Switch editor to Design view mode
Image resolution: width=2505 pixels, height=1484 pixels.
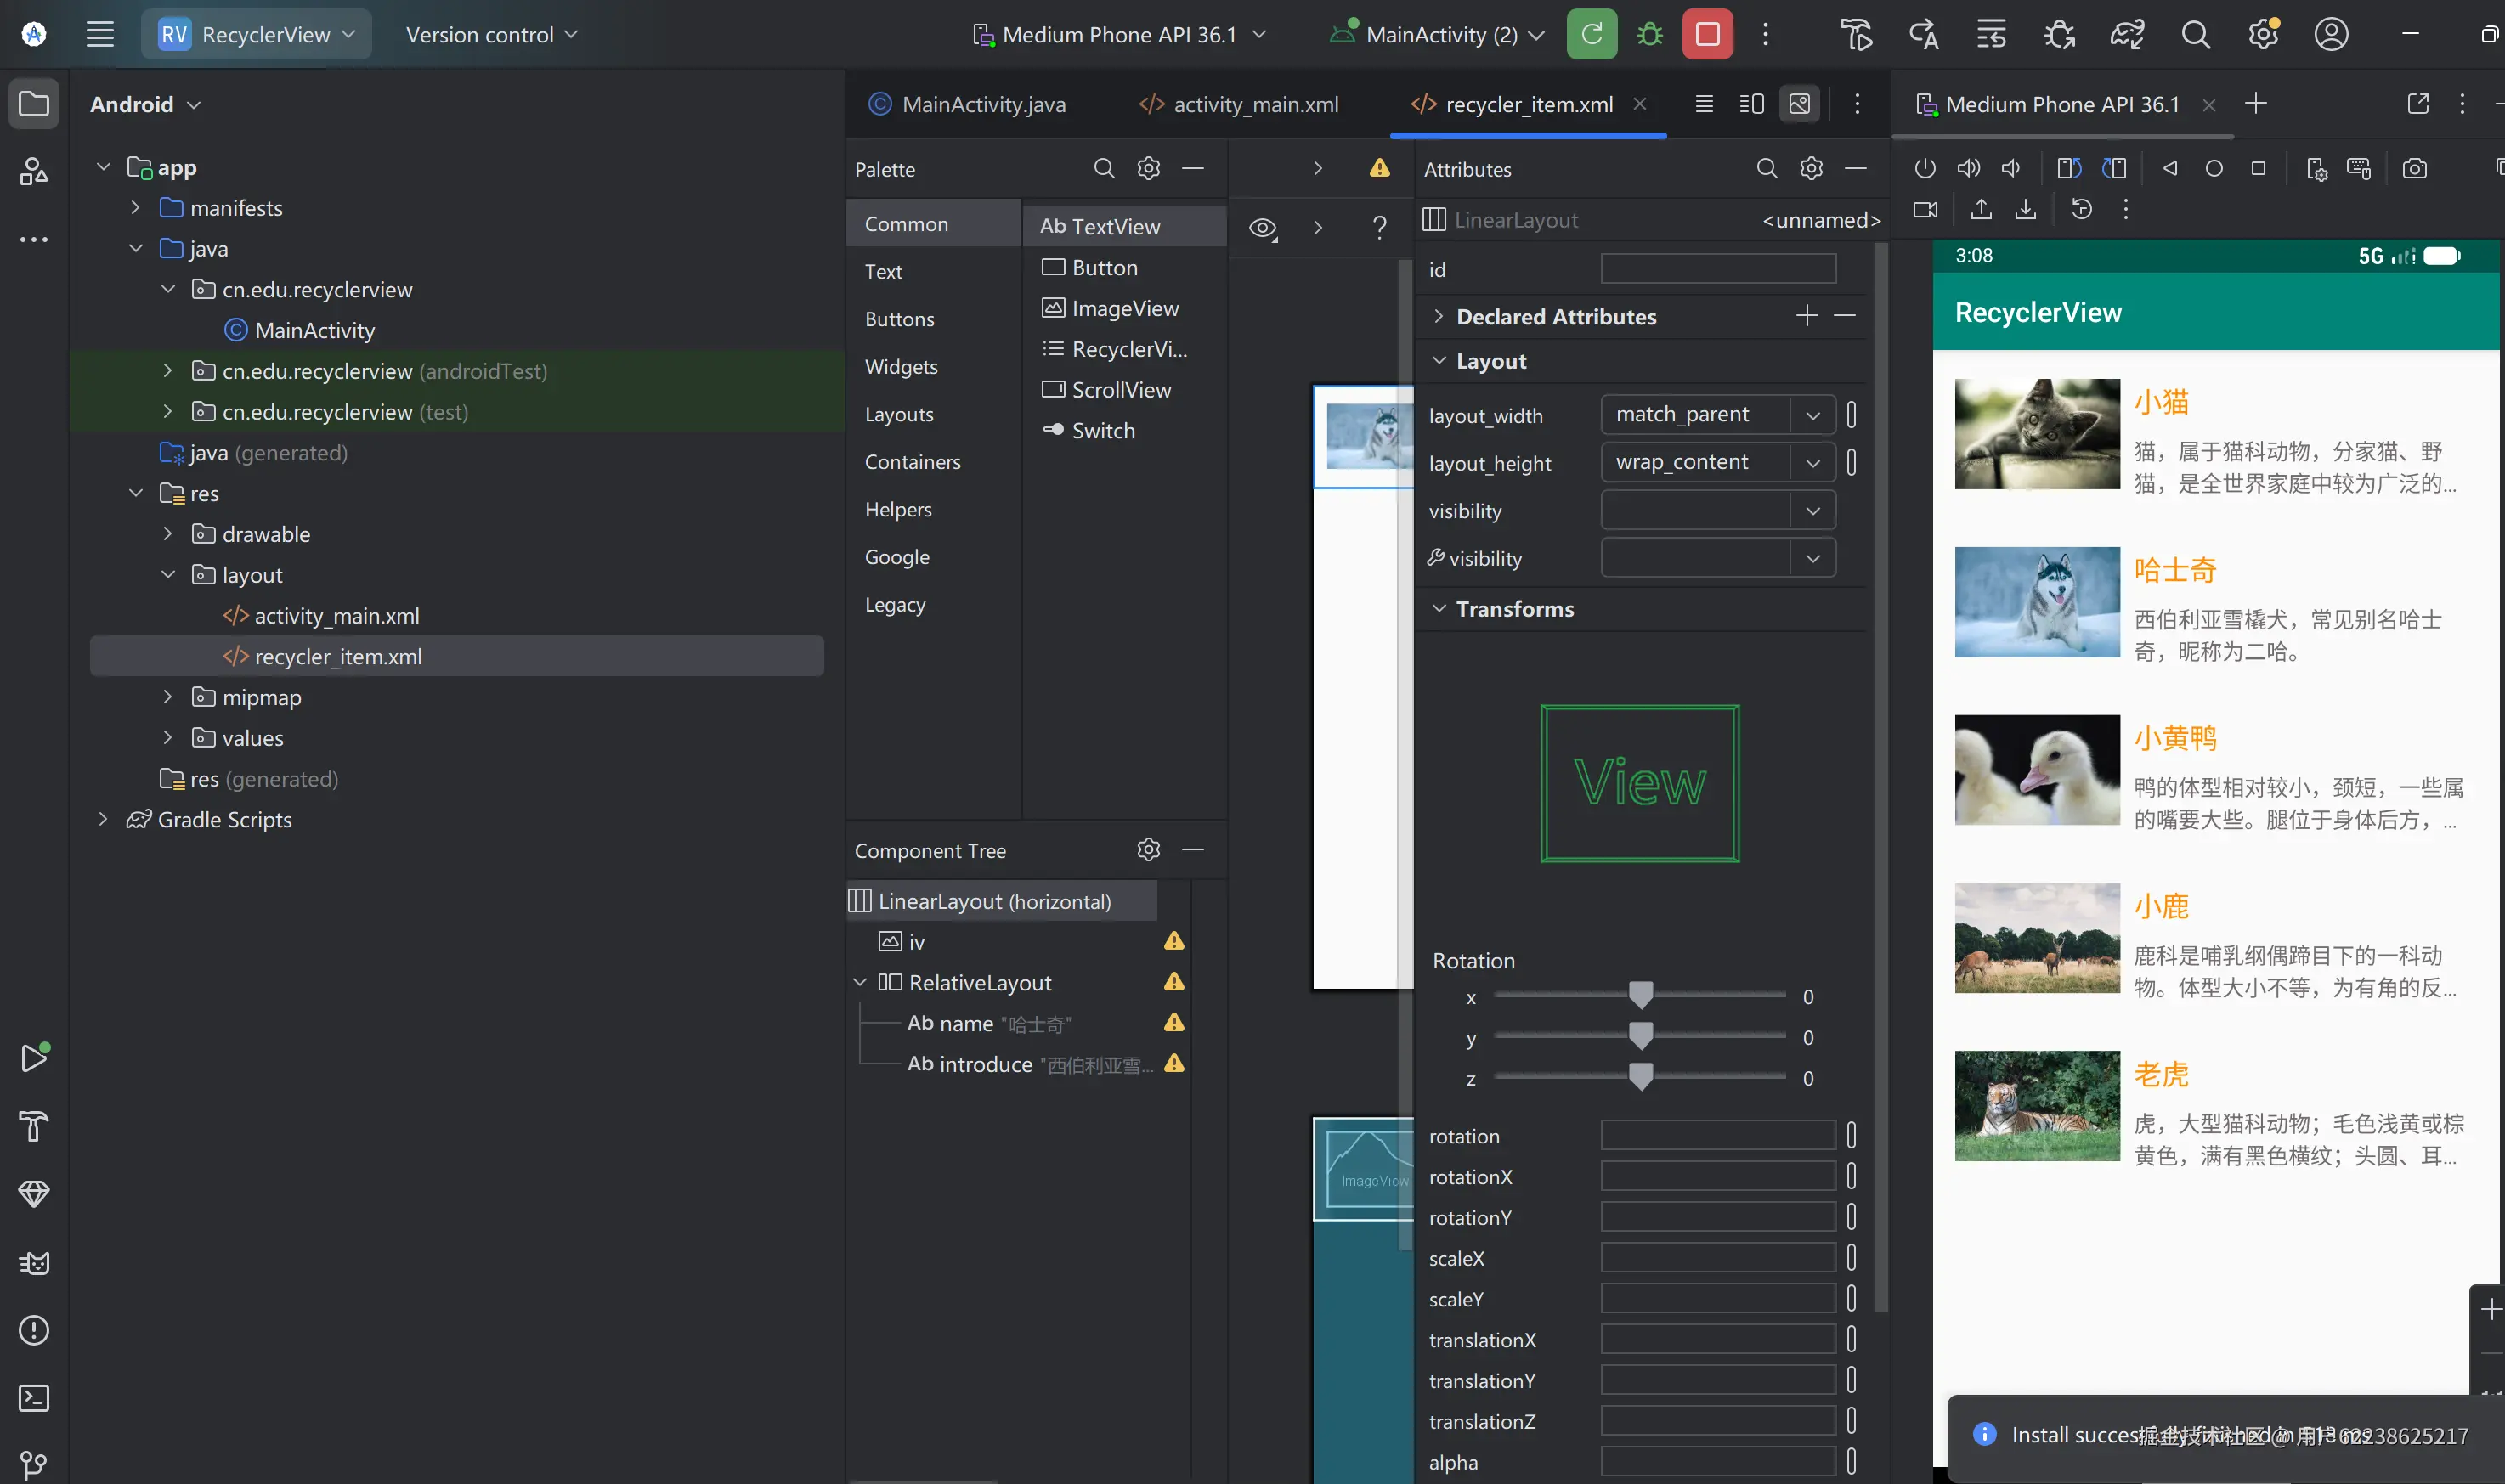pos(1799,104)
